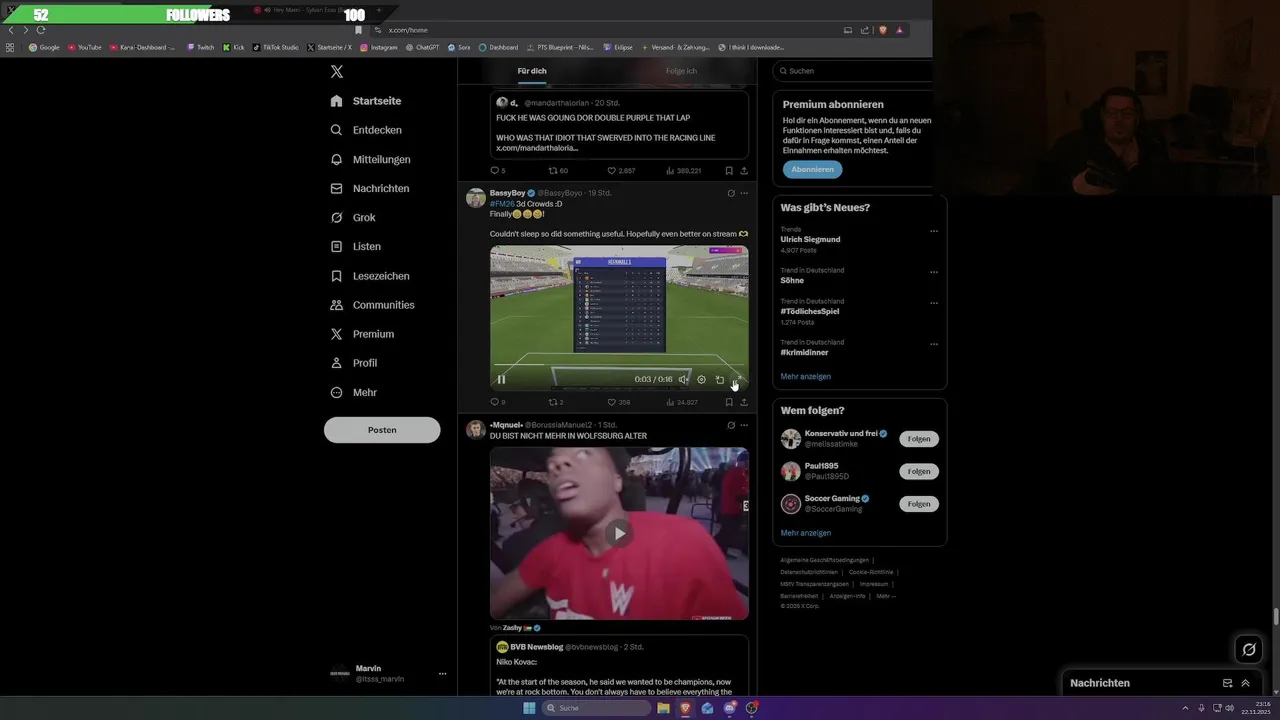The width and height of the screenshot is (1280, 720).
Task: Compose new message in Nachrichten drawer
Action: click(x=1227, y=683)
